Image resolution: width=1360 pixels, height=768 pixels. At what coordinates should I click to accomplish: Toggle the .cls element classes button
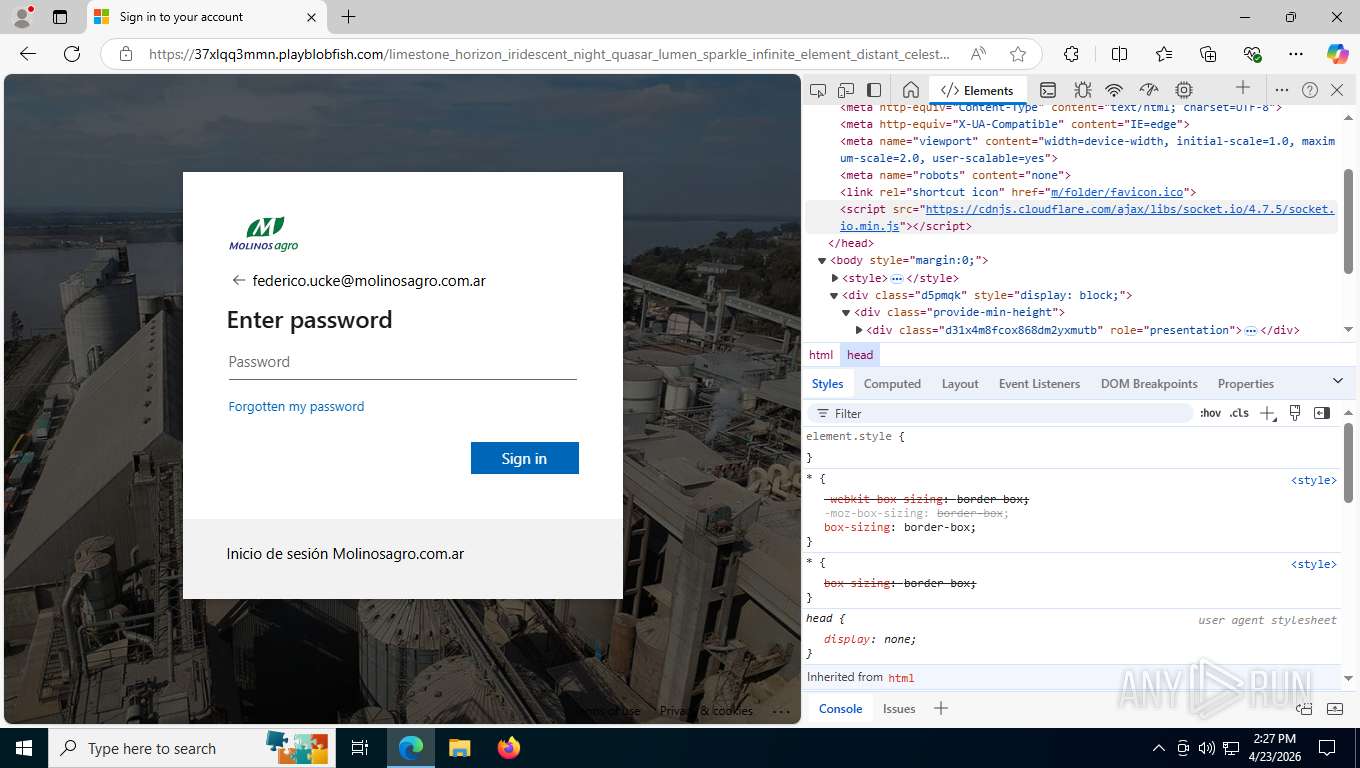[1239, 413]
